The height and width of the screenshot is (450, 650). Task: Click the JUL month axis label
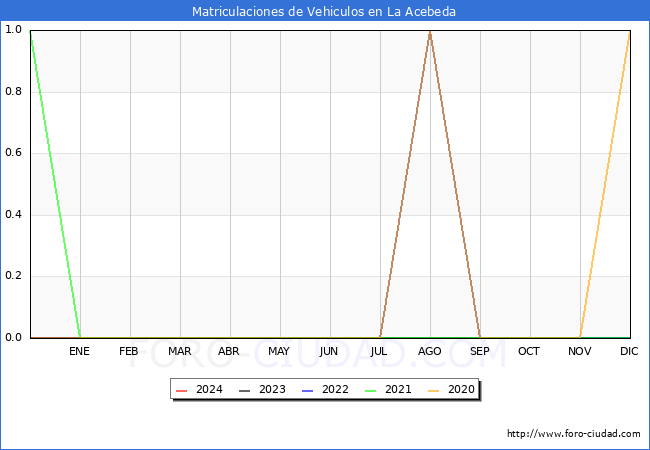coord(379,351)
